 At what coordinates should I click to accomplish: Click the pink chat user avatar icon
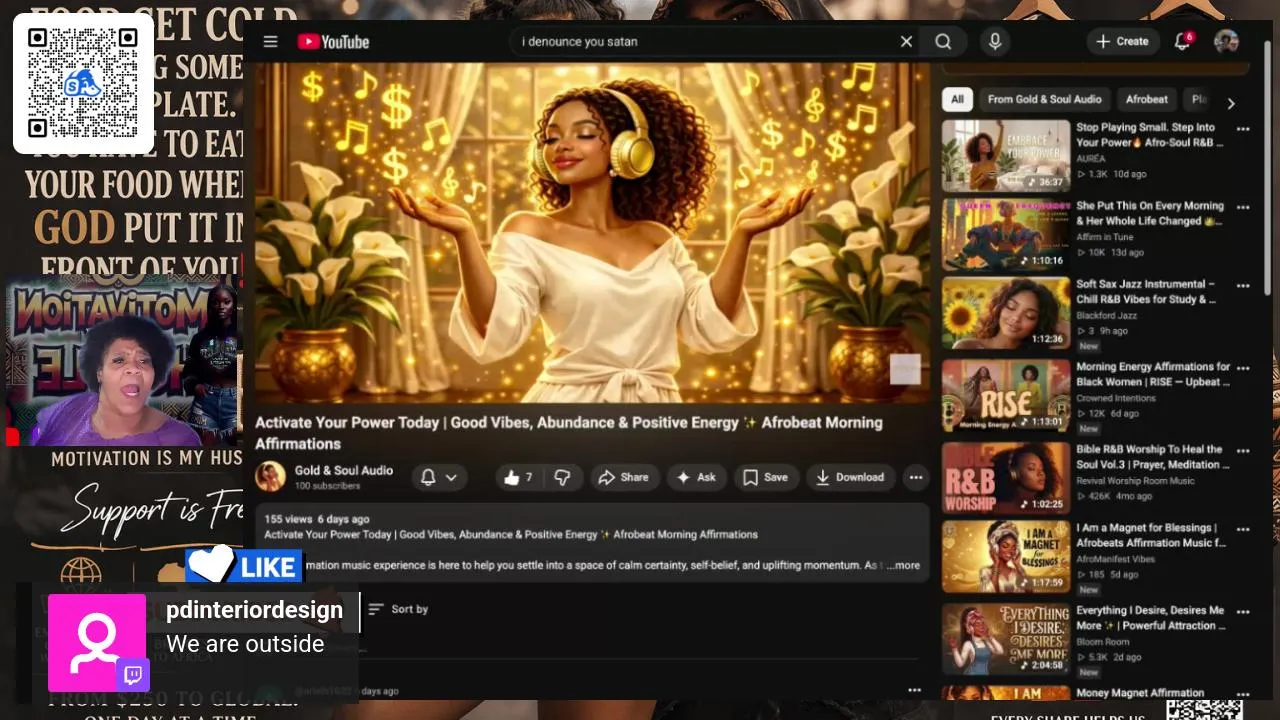click(97, 642)
